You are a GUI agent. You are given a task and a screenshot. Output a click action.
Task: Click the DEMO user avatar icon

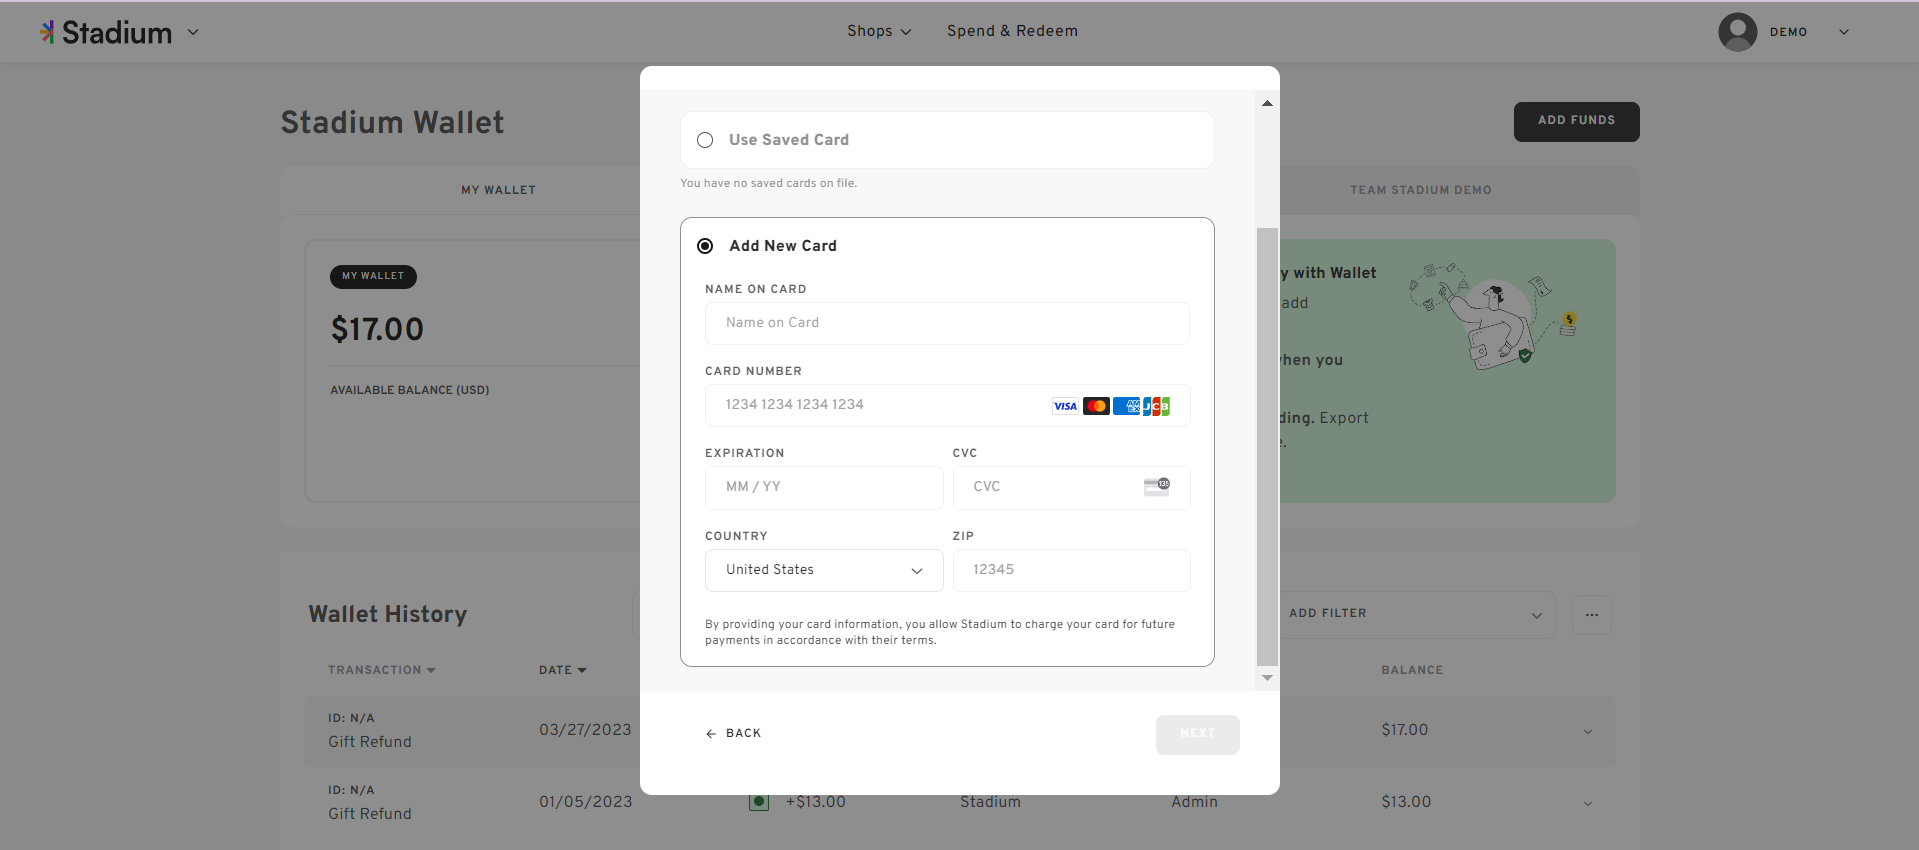click(1738, 32)
